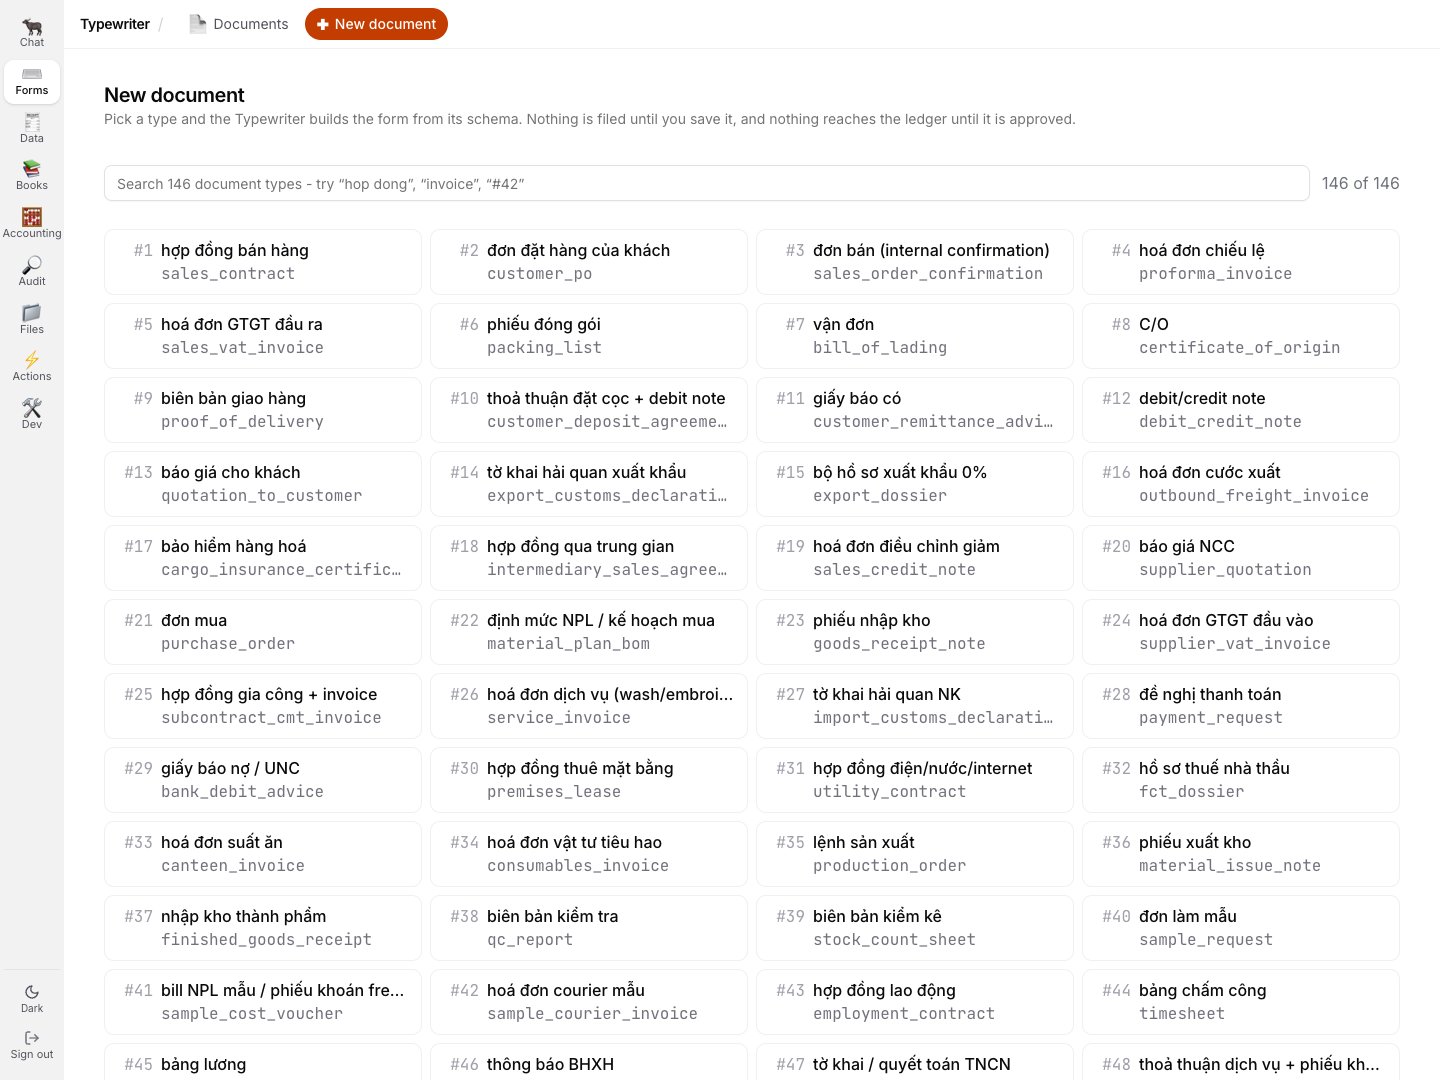Choose #23 phiếu nhập kho

coord(915,632)
